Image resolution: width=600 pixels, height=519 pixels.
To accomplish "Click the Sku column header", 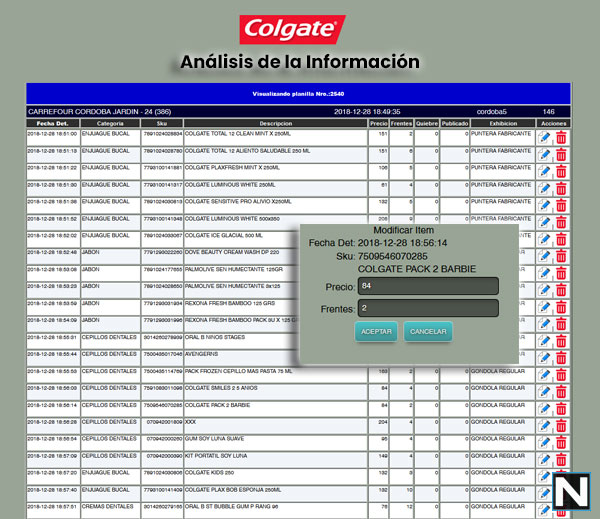I will point(162,123).
